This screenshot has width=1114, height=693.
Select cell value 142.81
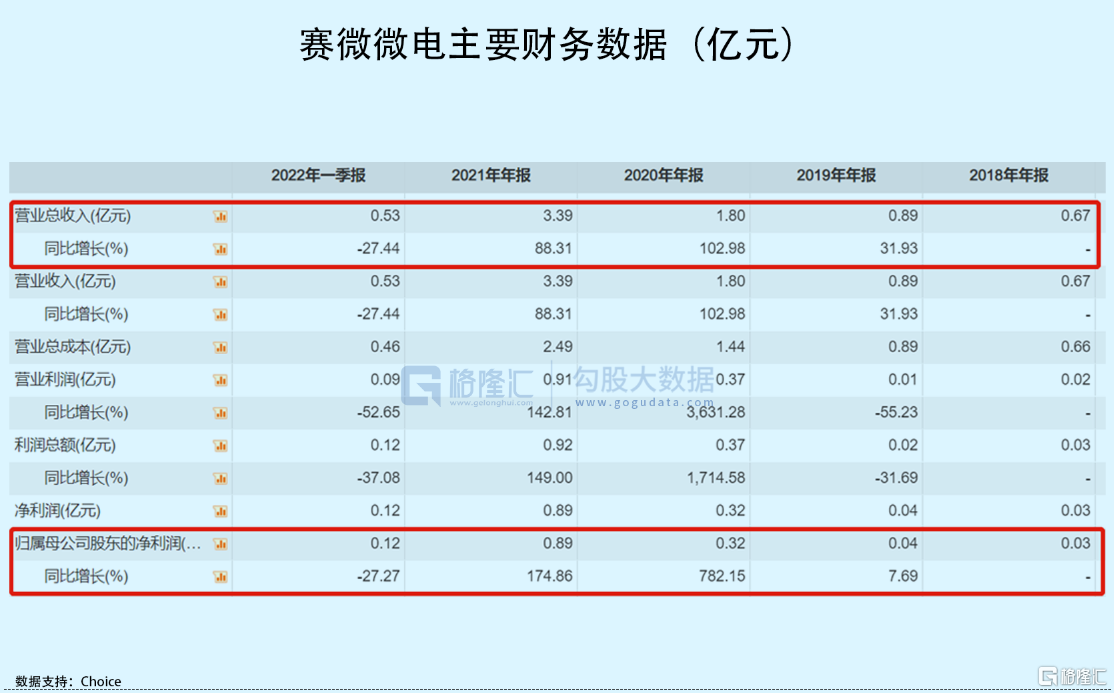549,412
